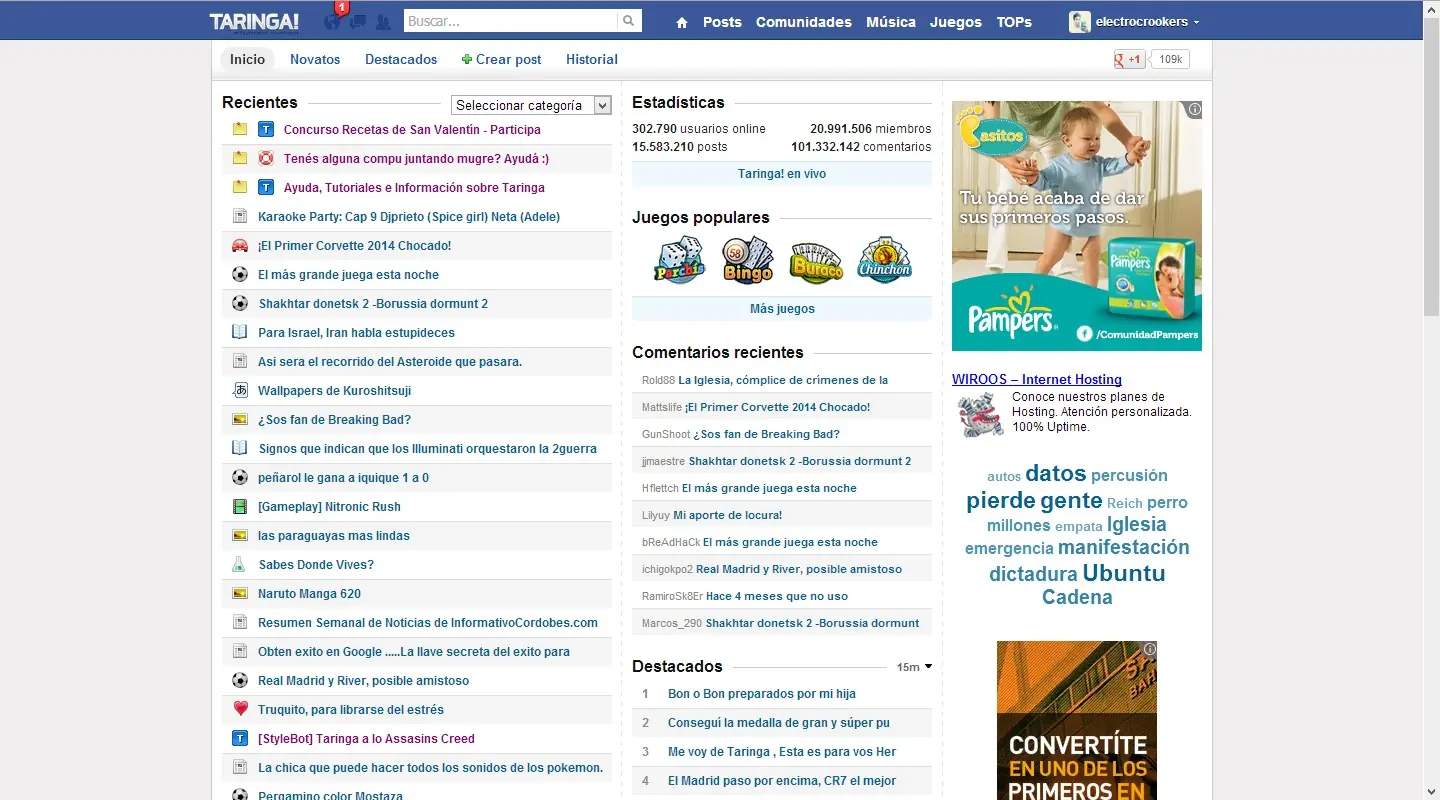Click the image icon beside Naruto Manga 620
The width and height of the screenshot is (1440, 800).
pos(240,594)
